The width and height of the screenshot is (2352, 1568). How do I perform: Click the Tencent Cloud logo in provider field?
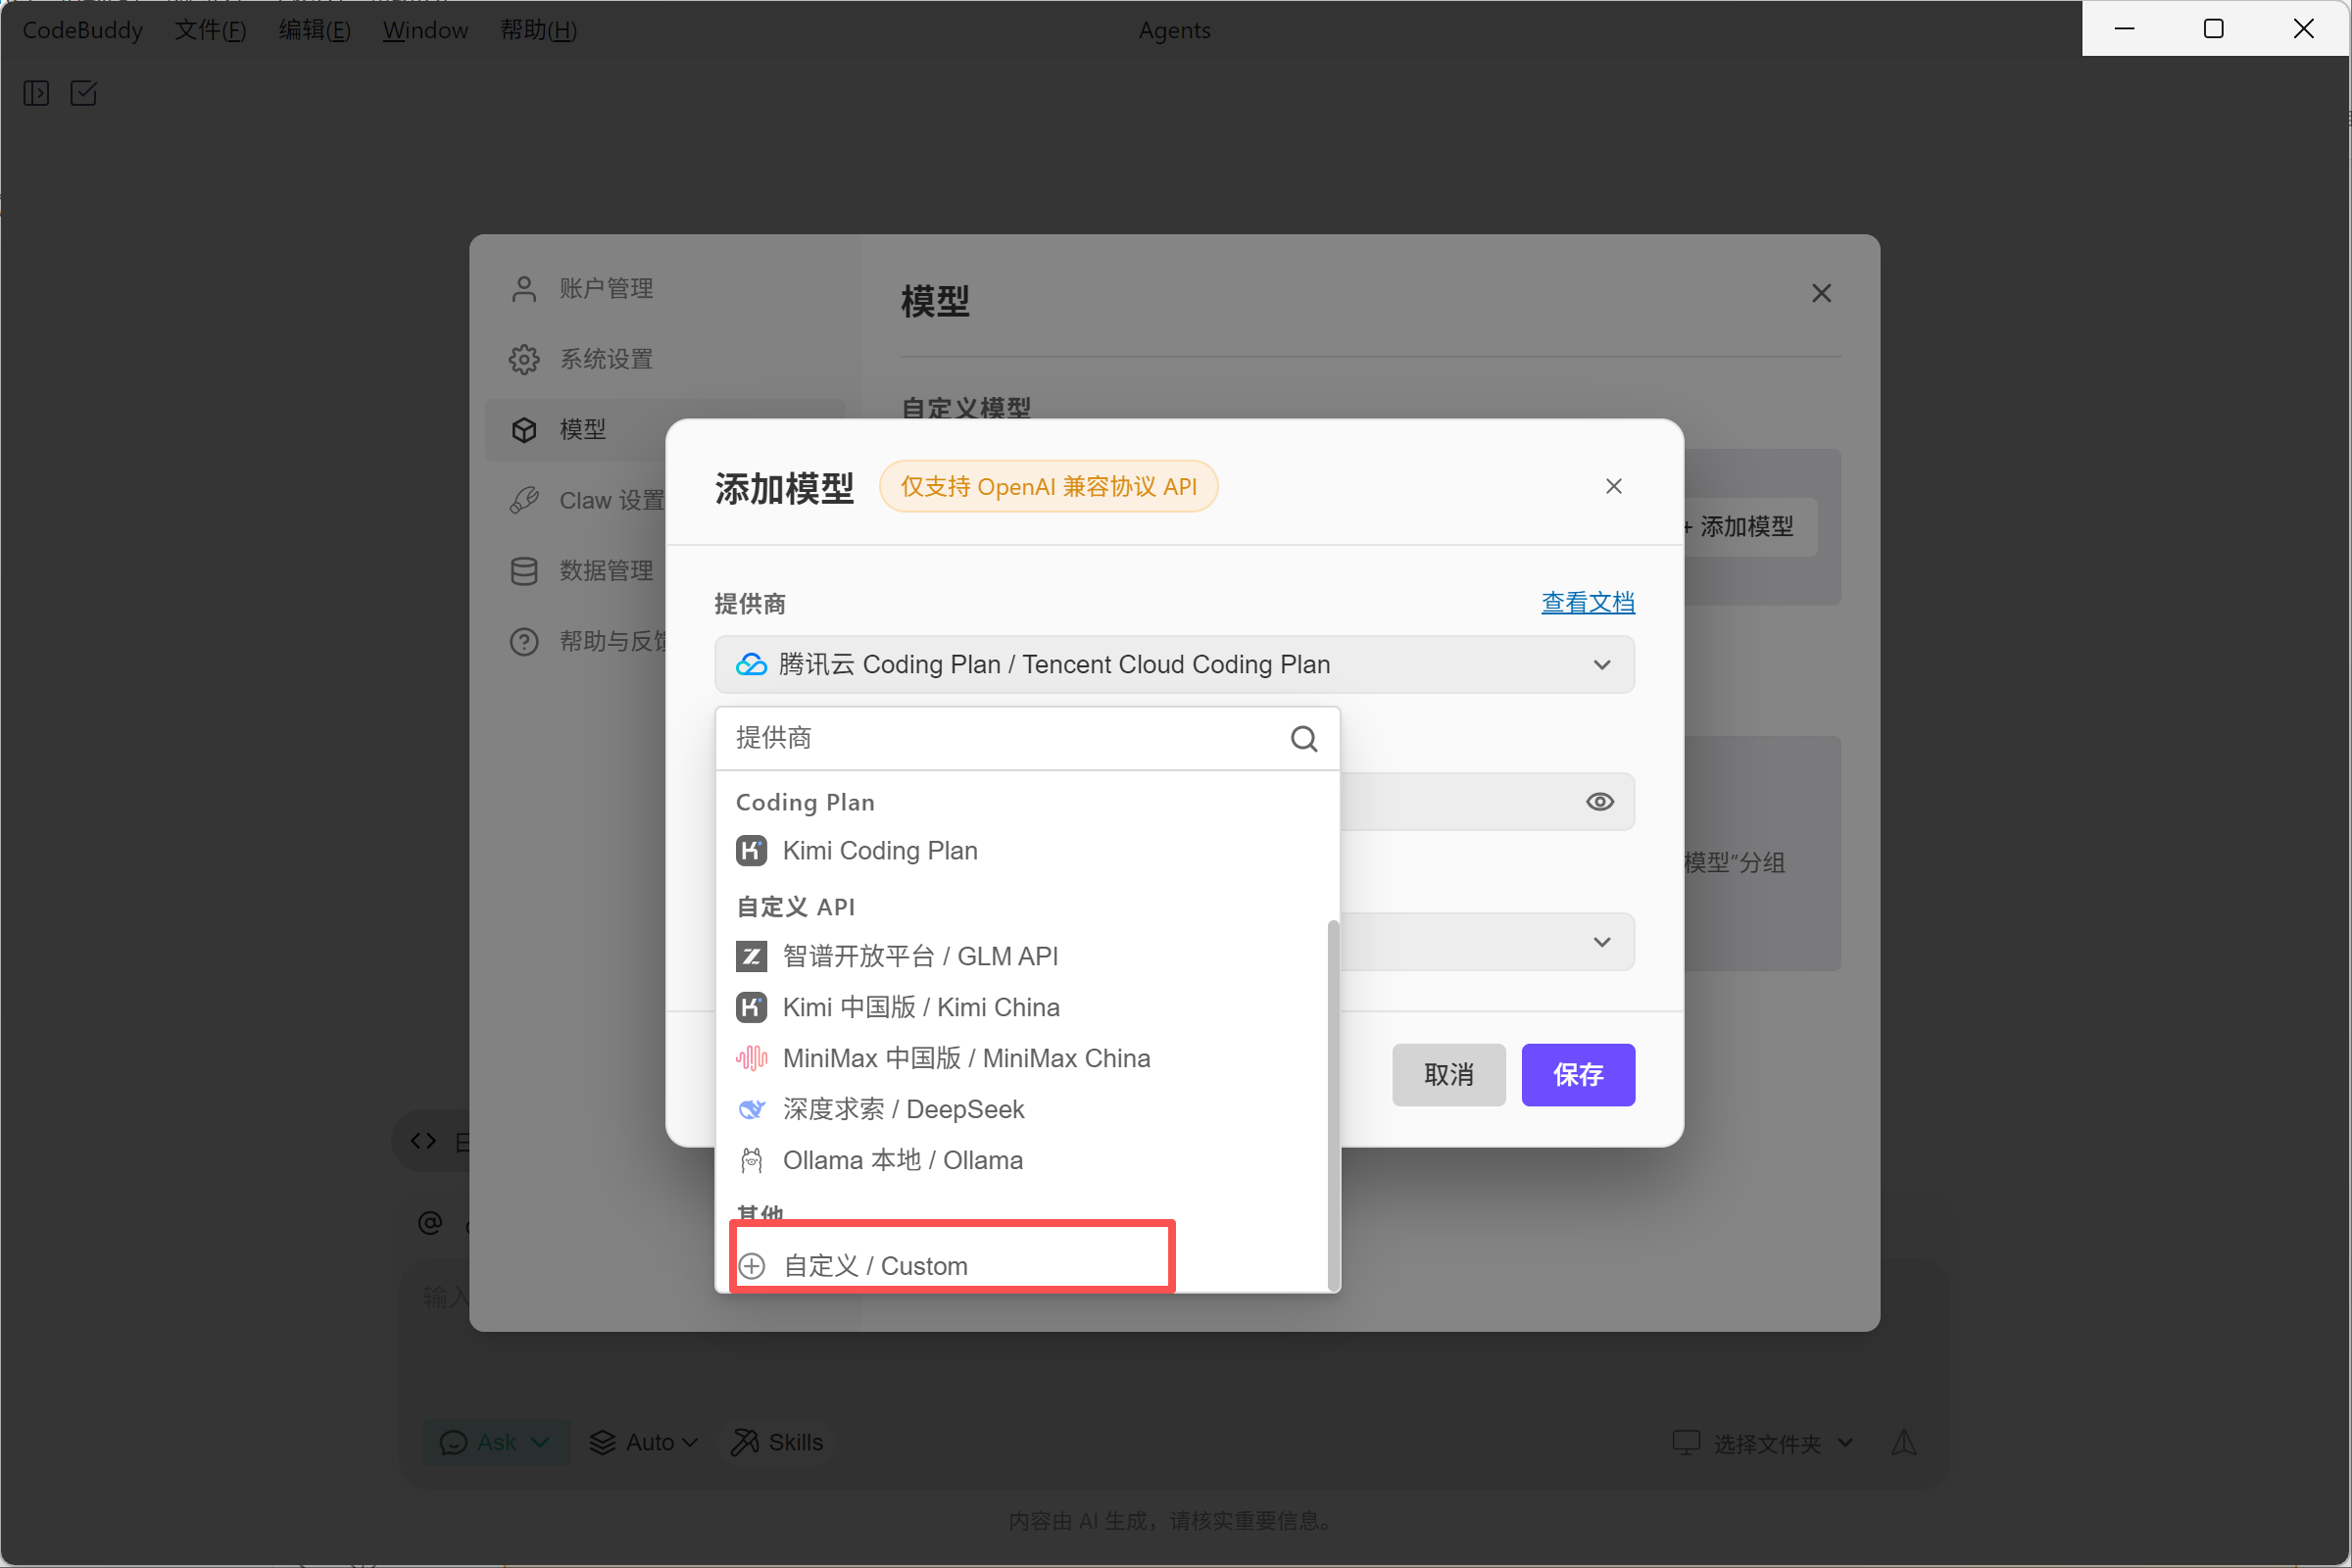coord(751,665)
